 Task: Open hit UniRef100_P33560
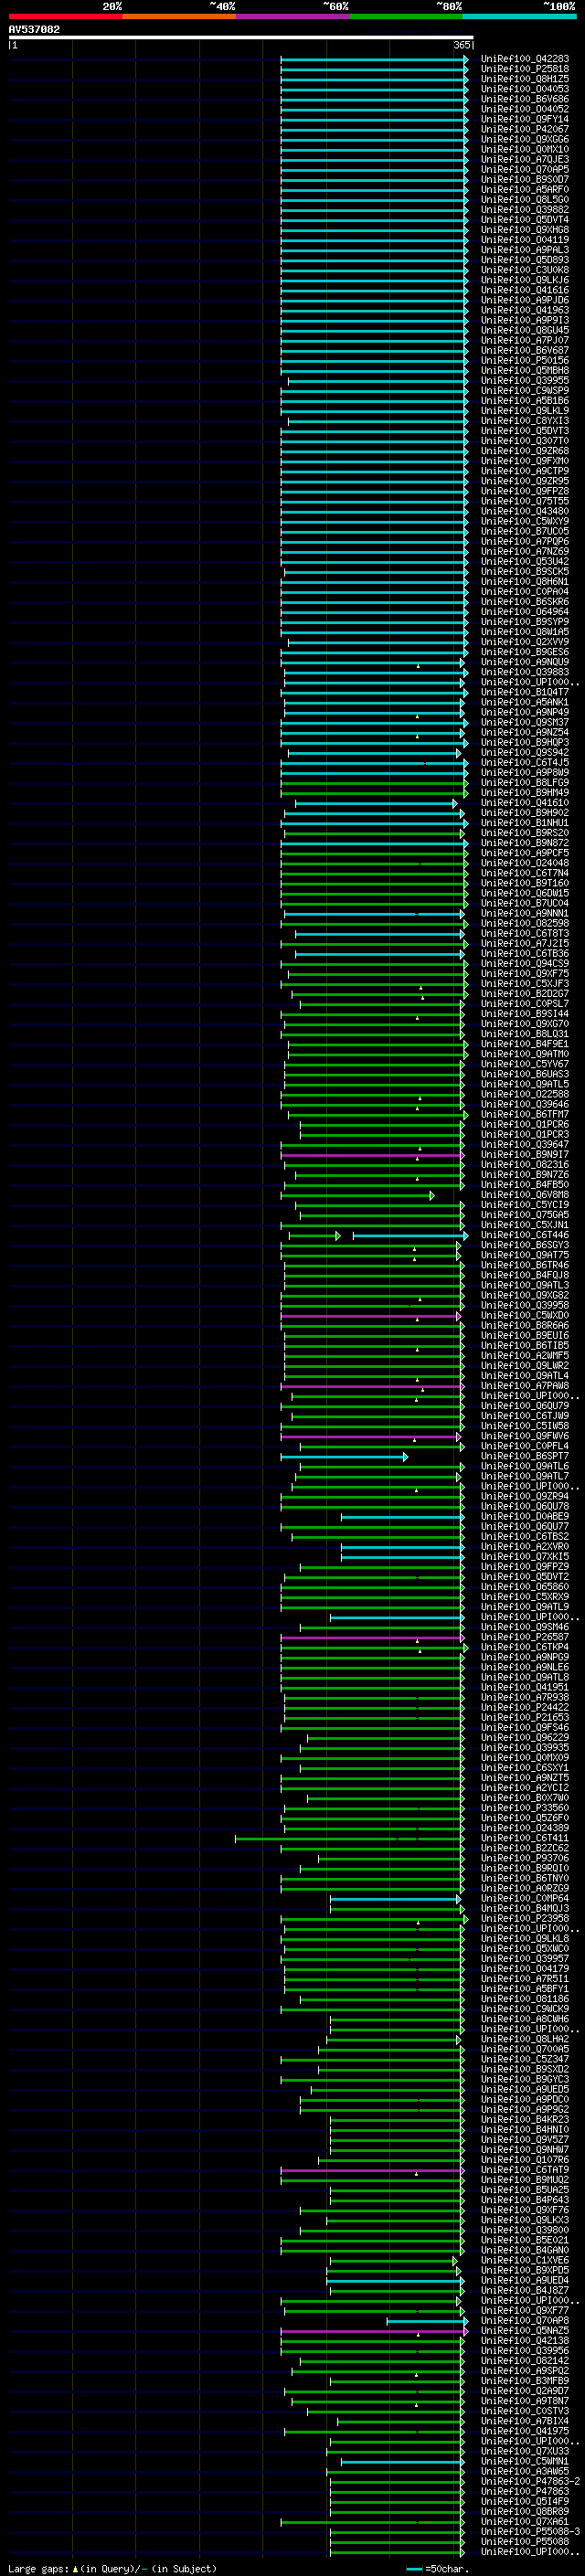pos(525,1808)
